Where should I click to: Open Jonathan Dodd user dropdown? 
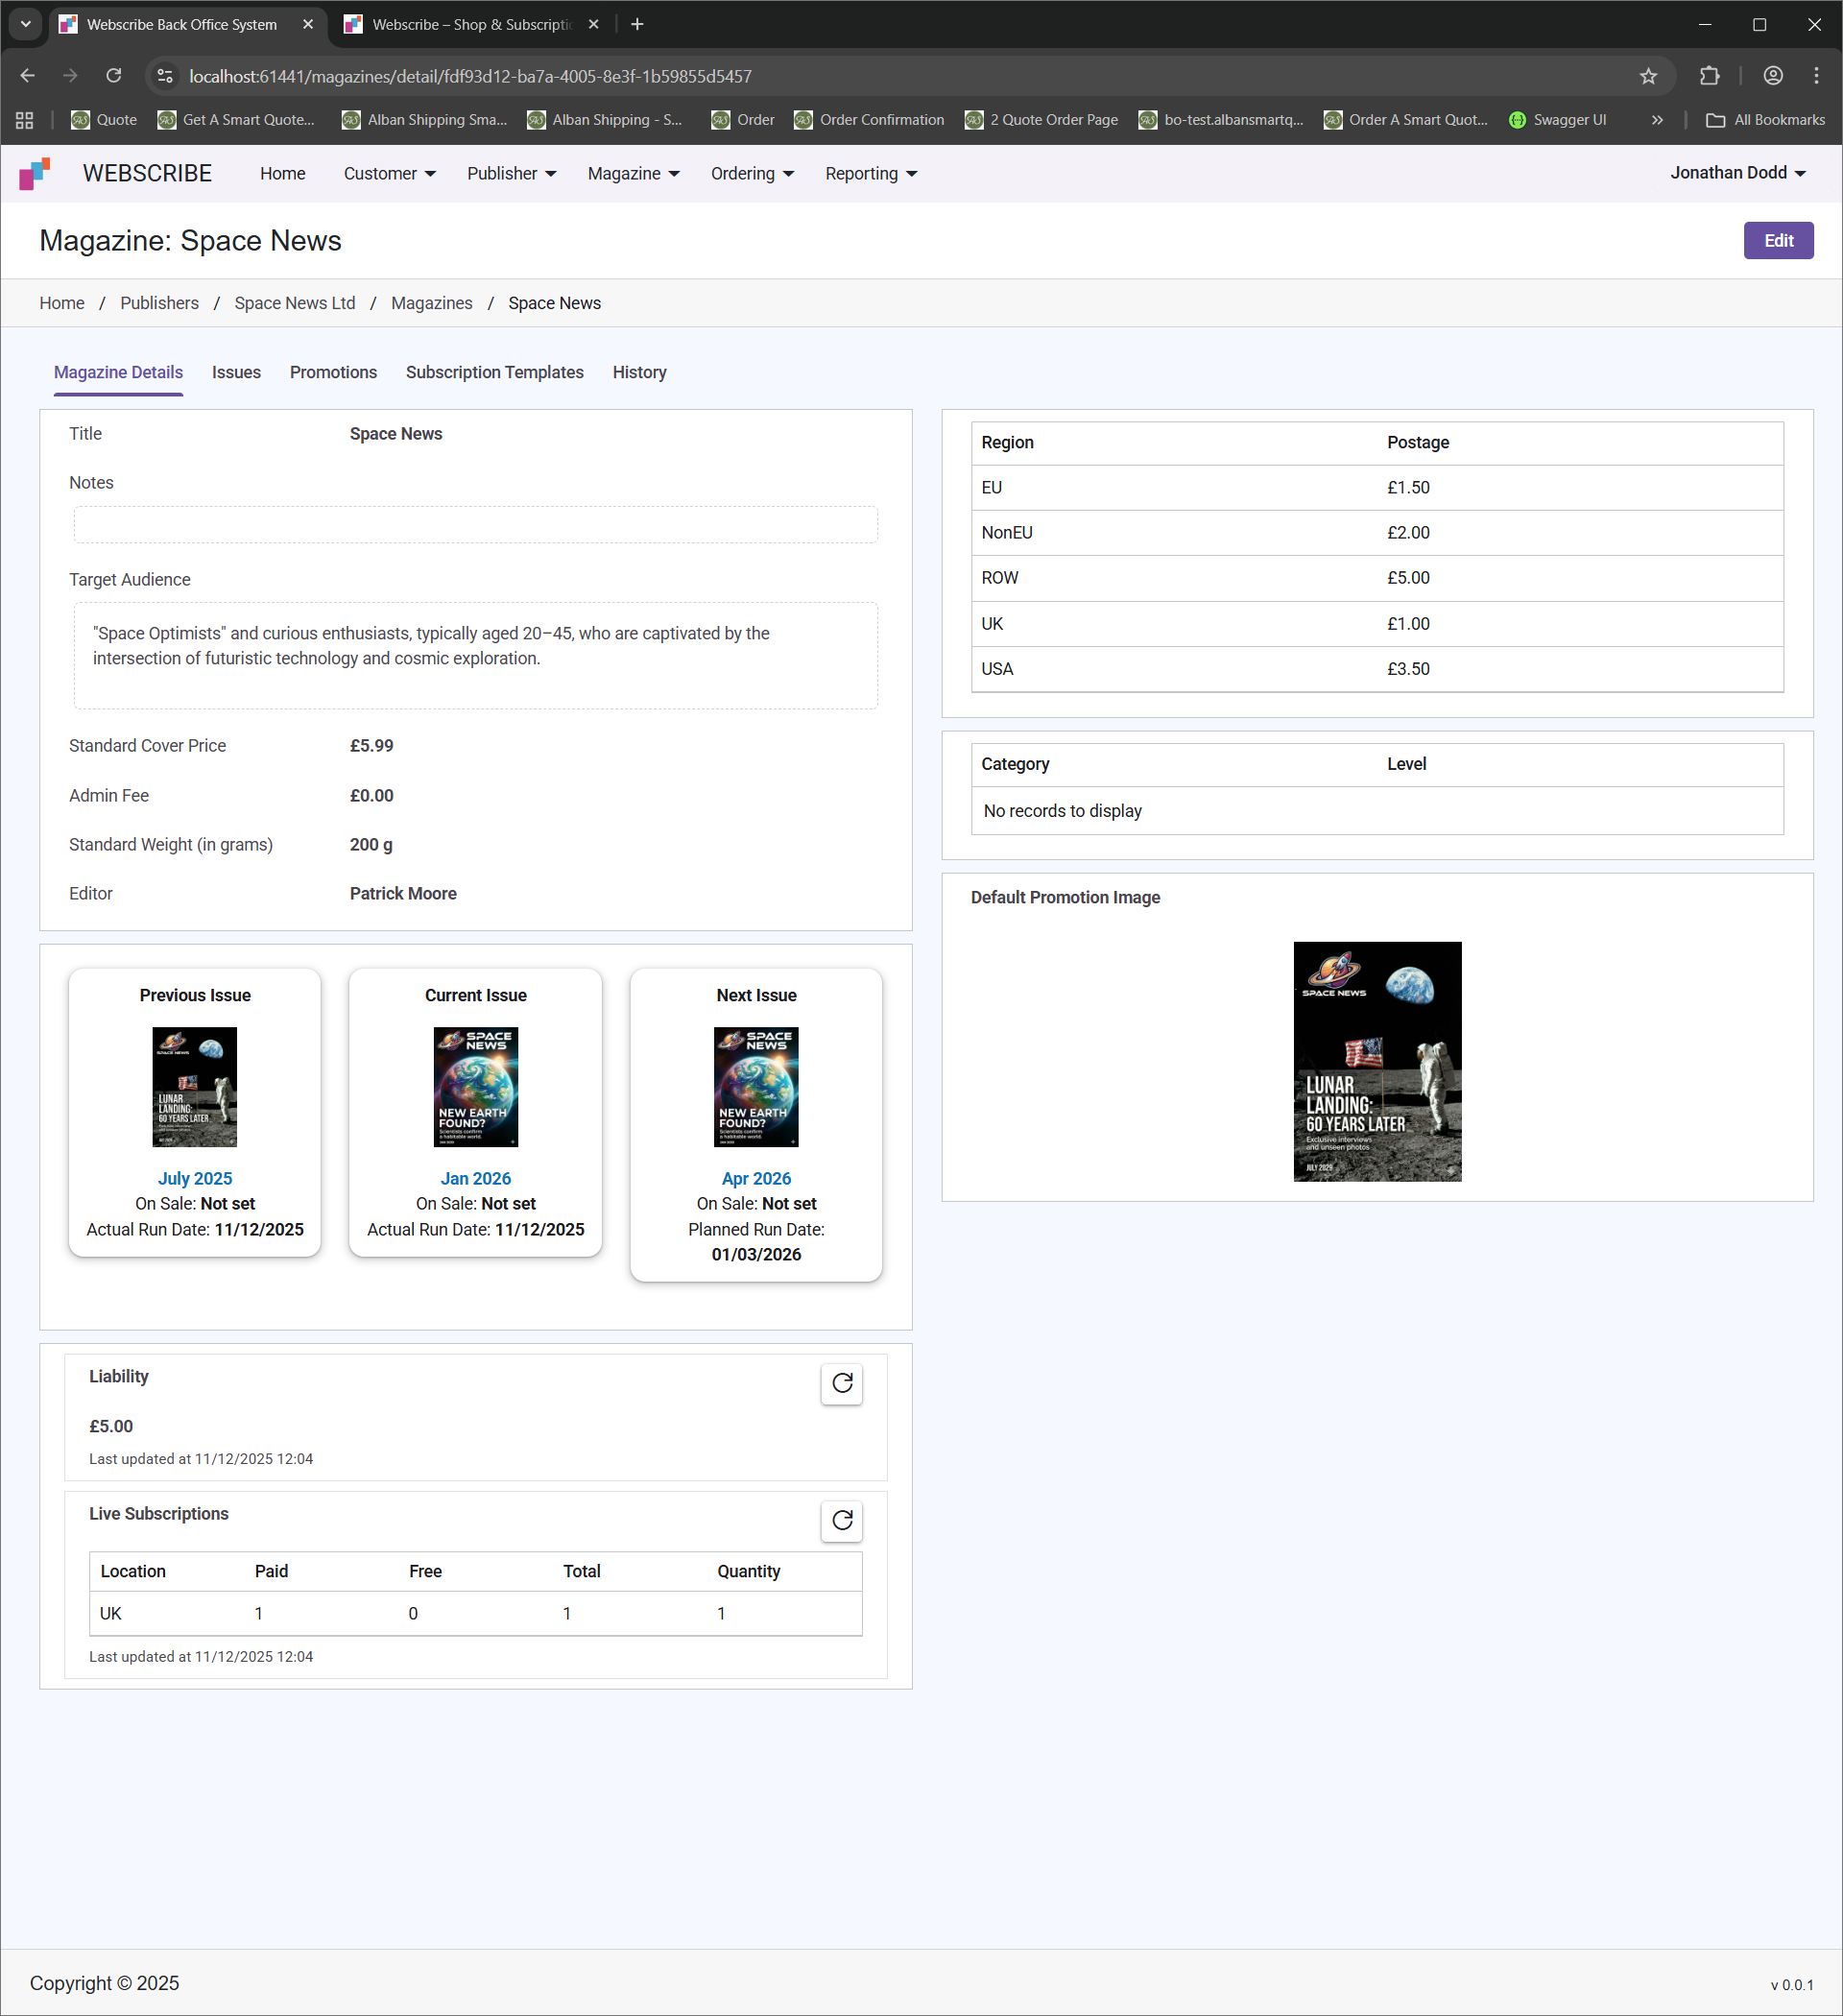[x=1737, y=173]
